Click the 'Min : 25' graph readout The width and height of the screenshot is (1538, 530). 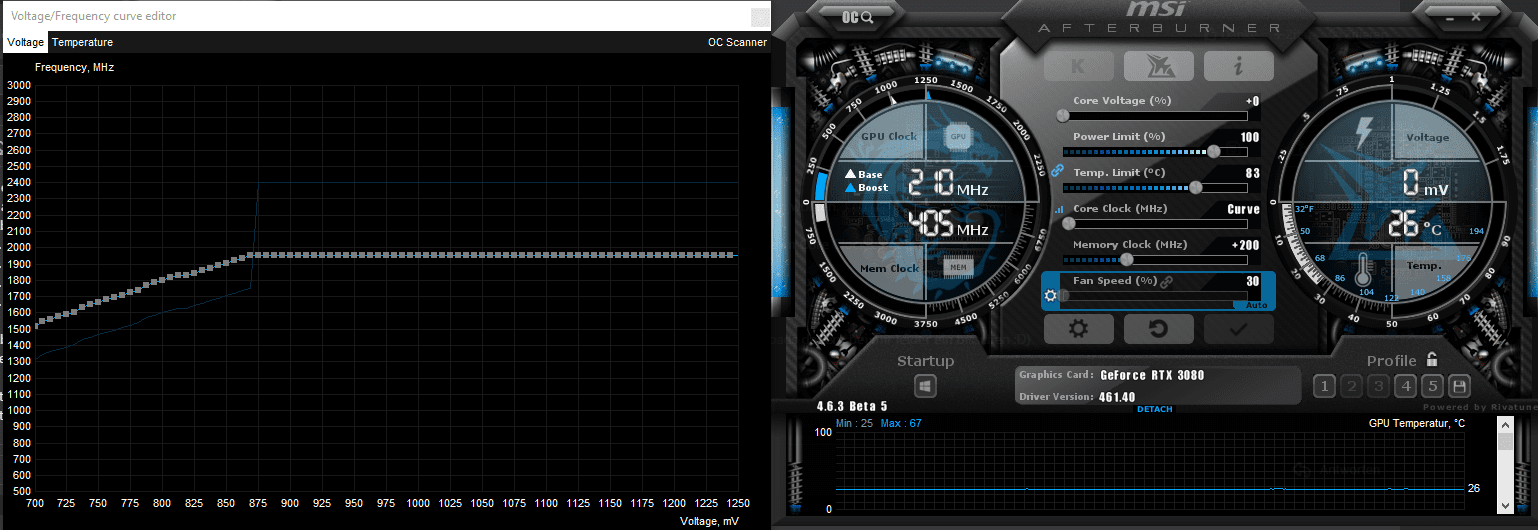click(855, 424)
